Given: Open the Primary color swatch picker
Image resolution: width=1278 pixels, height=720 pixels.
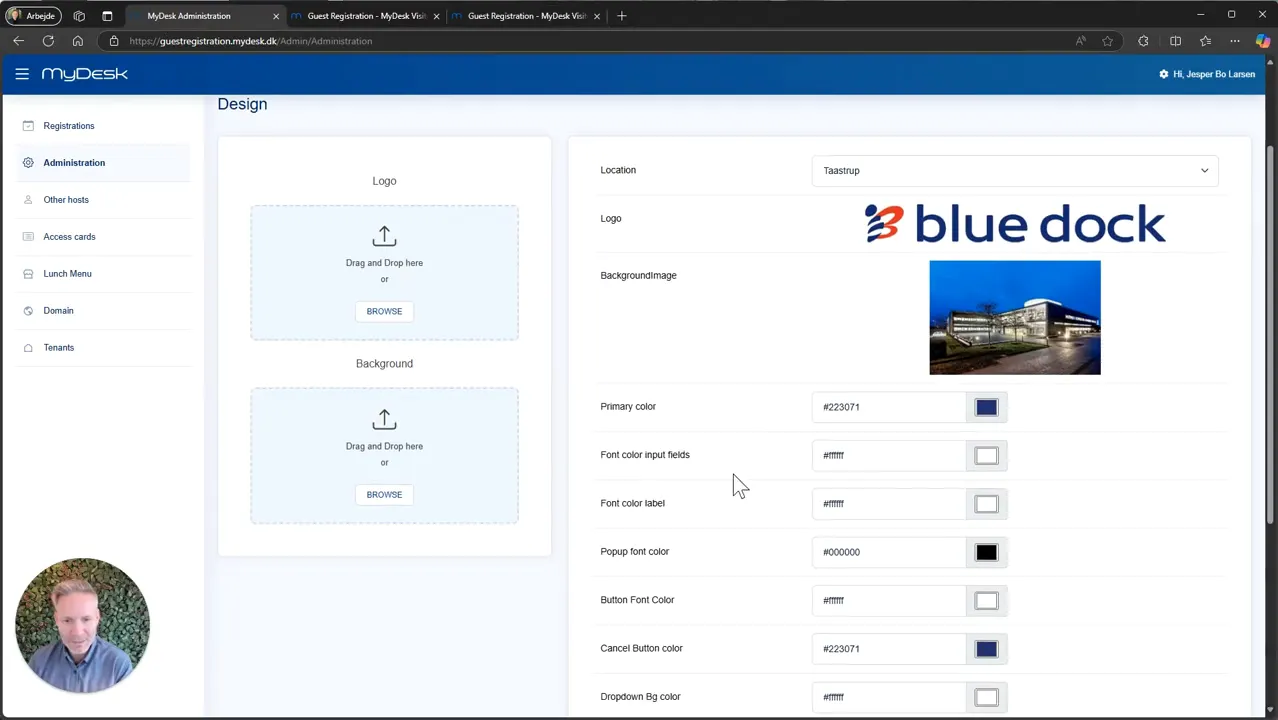Looking at the screenshot, I should tap(986, 407).
